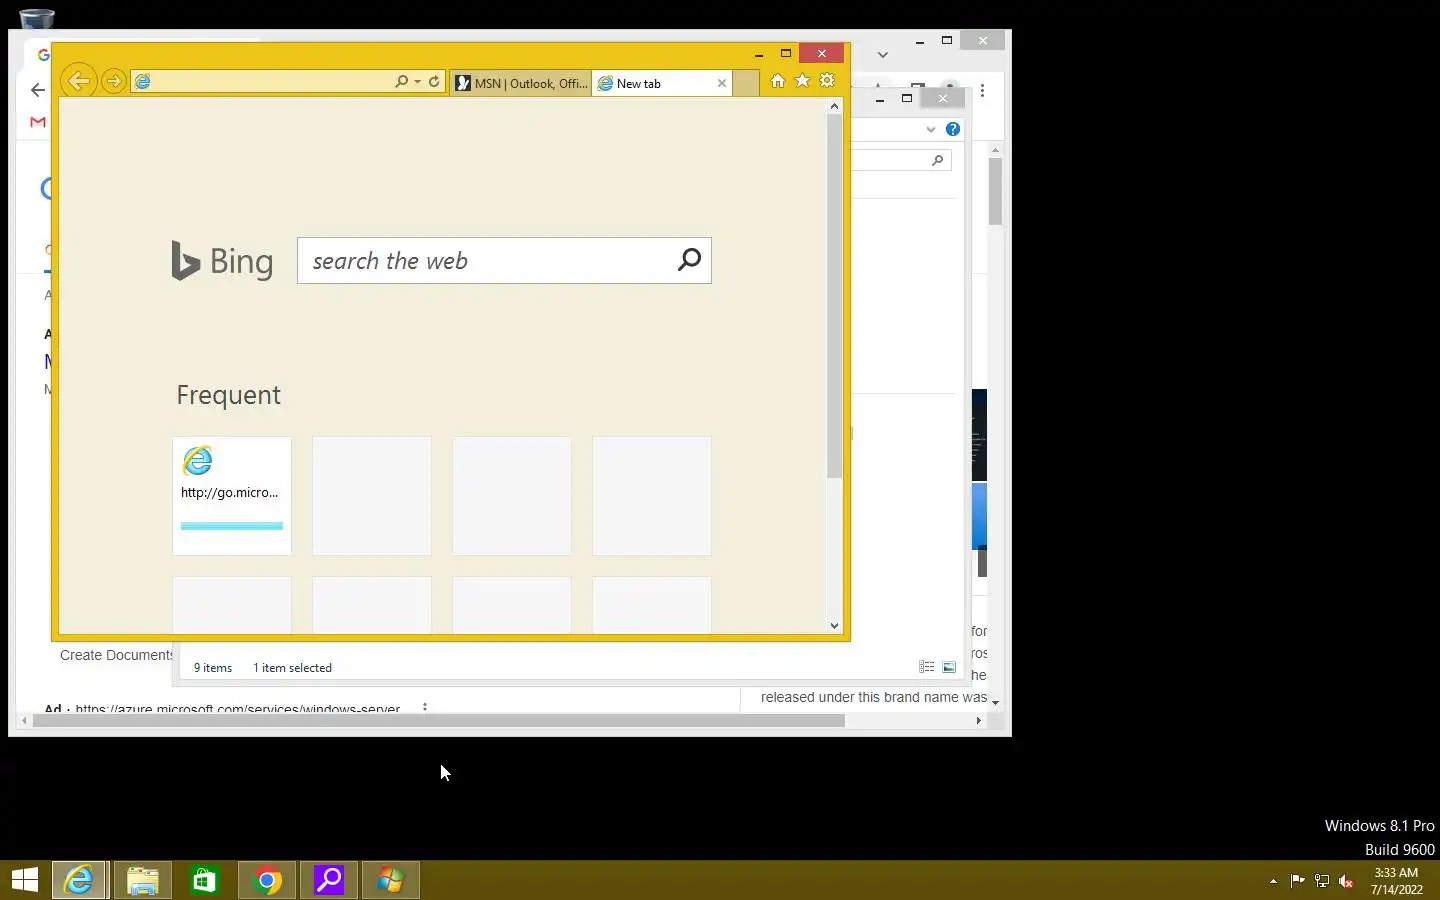Click the Gmail bookmark icon in Chrome

point(38,122)
